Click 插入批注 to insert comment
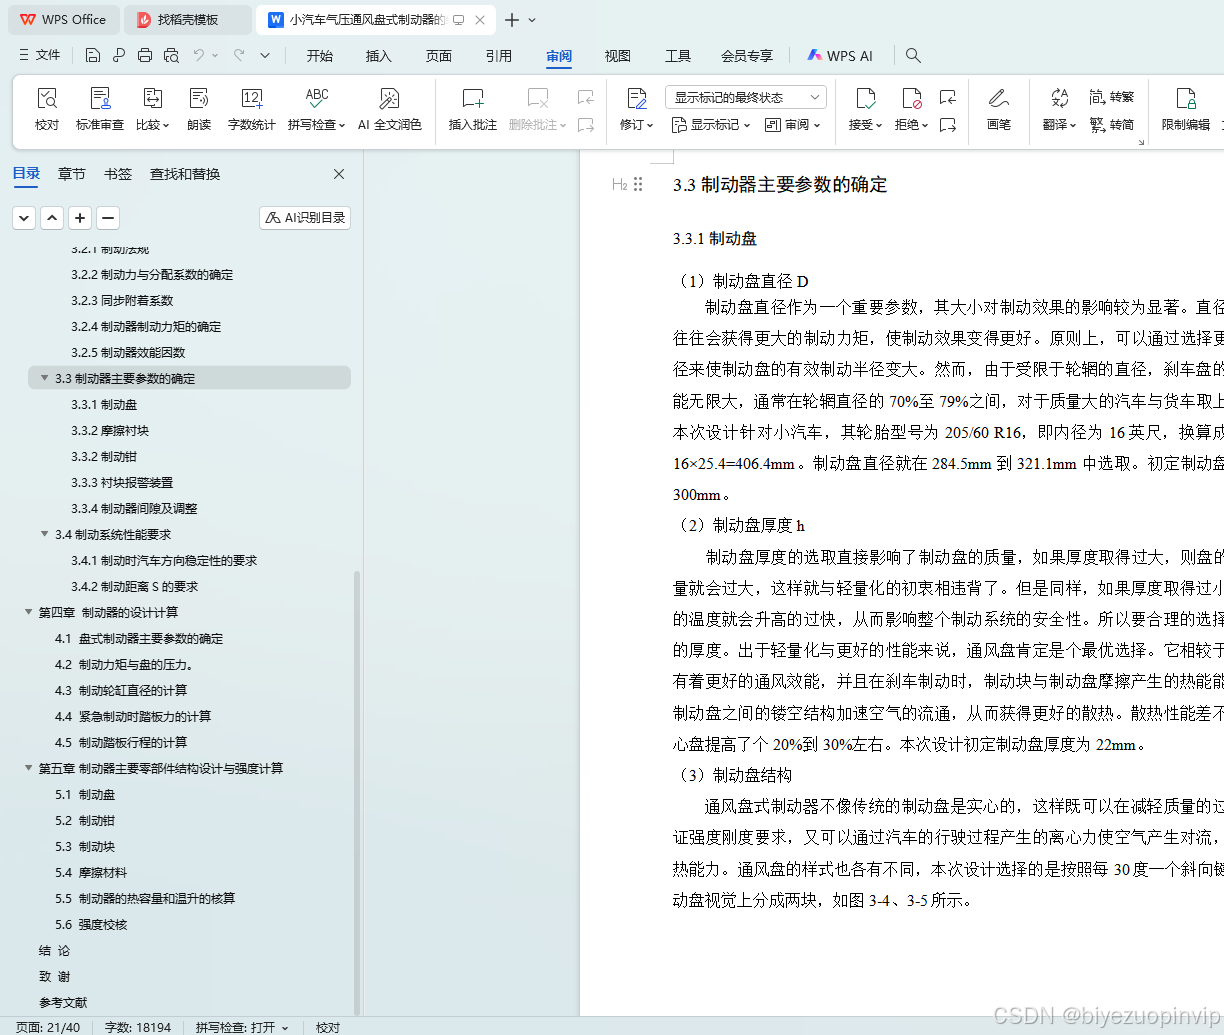Image resolution: width=1224 pixels, height=1035 pixels. (x=473, y=109)
